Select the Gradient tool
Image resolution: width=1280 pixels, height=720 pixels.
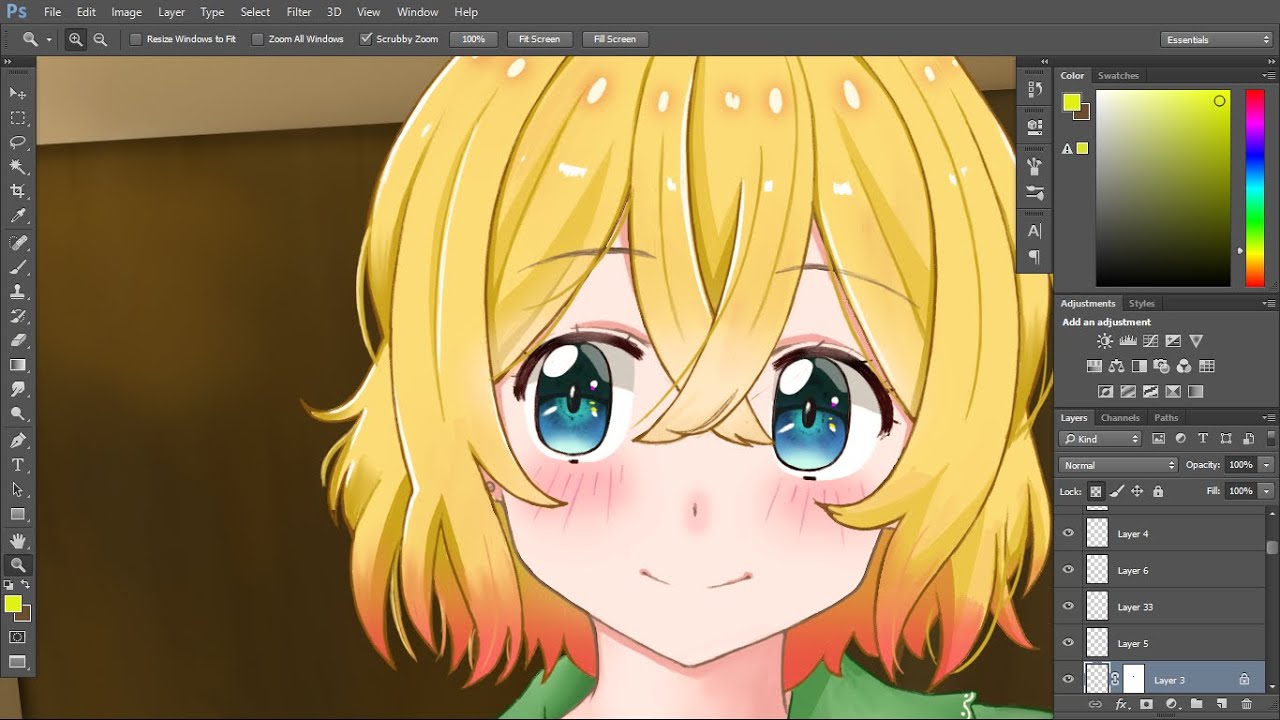(x=18, y=365)
